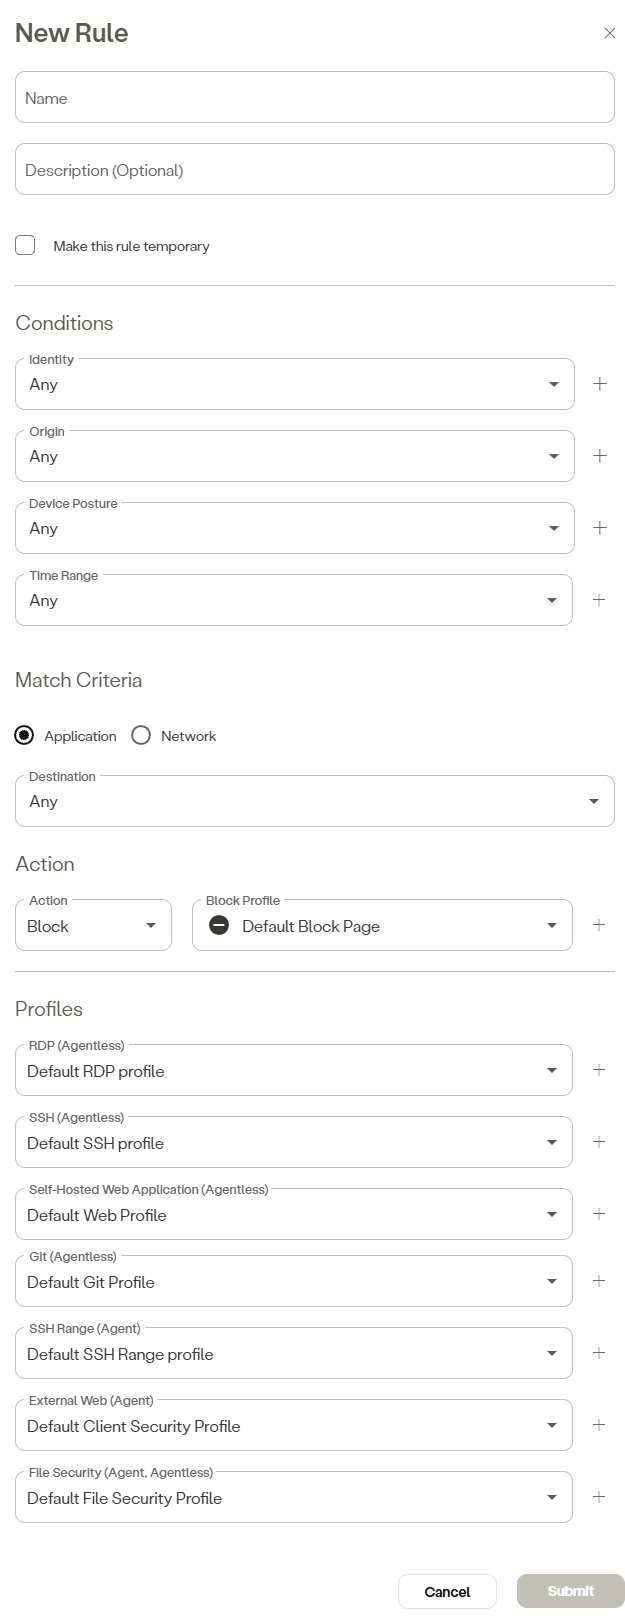The width and height of the screenshot is (625, 1620).
Task: Click the plus icon beside Origin
Action: coord(600,456)
